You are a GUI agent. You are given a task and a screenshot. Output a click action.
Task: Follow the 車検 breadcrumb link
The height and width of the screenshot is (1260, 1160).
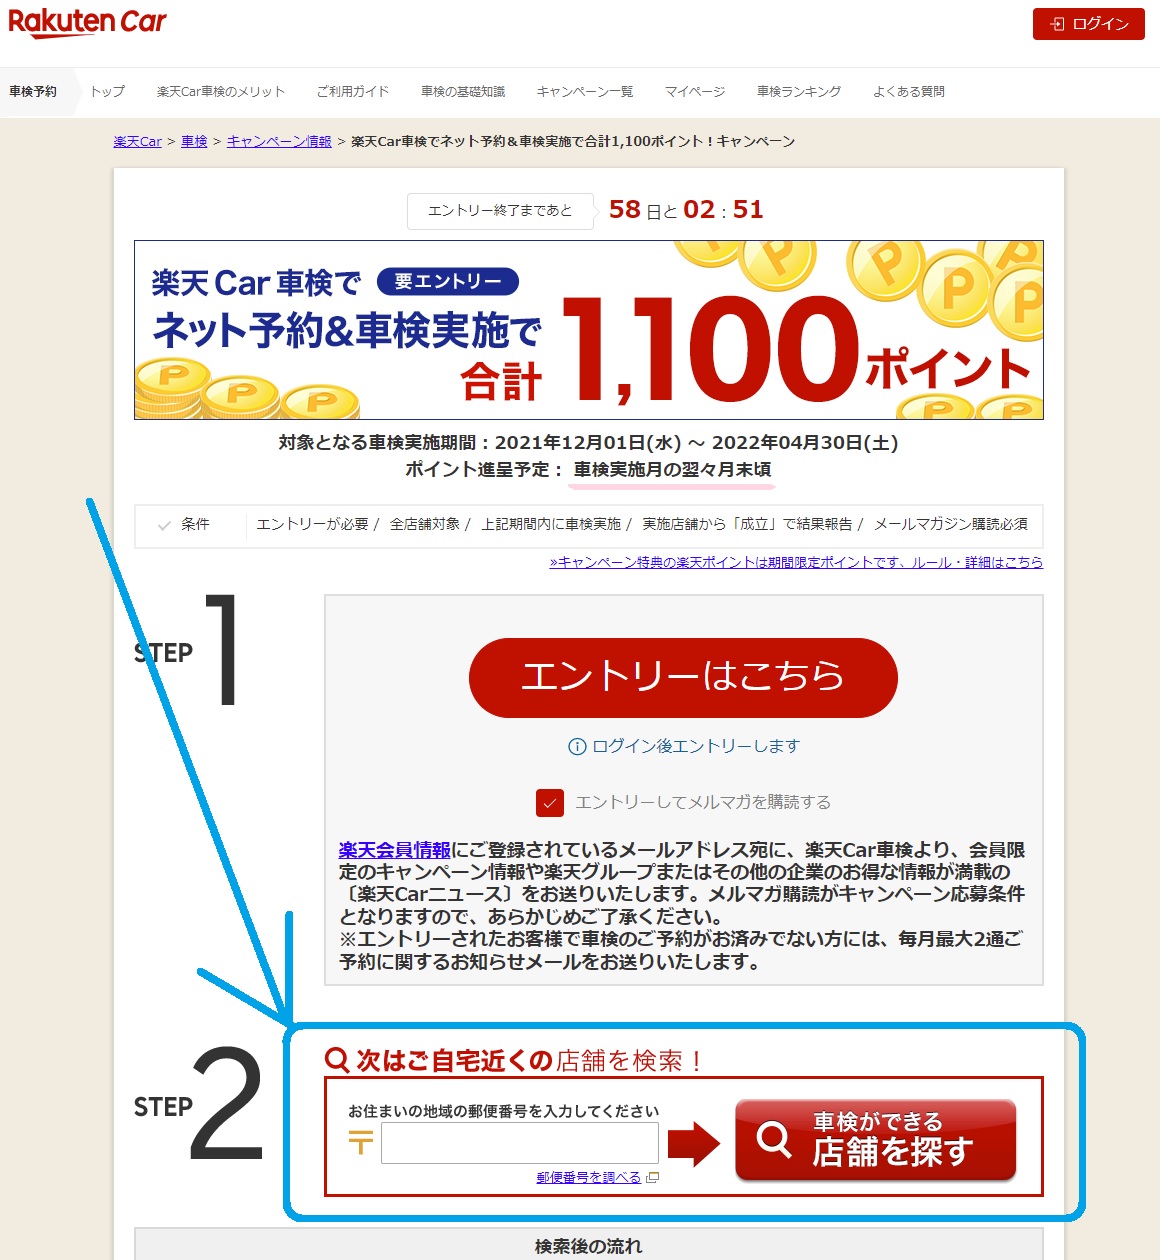(194, 142)
